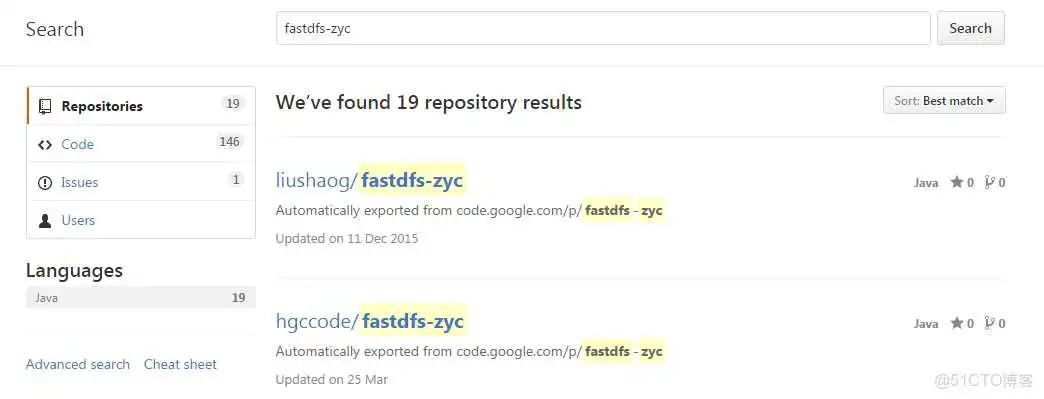Click the Users person icon
Image resolution: width=1044 pixels, height=399 pixels.
pyautogui.click(x=45, y=220)
